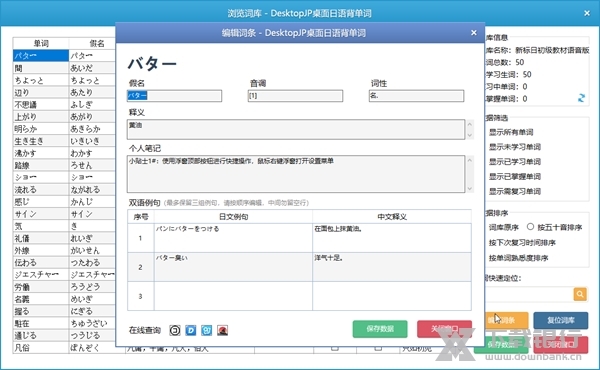Click the translation cell 洋气十足
This screenshot has height=370, width=600.
(x=392, y=267)
